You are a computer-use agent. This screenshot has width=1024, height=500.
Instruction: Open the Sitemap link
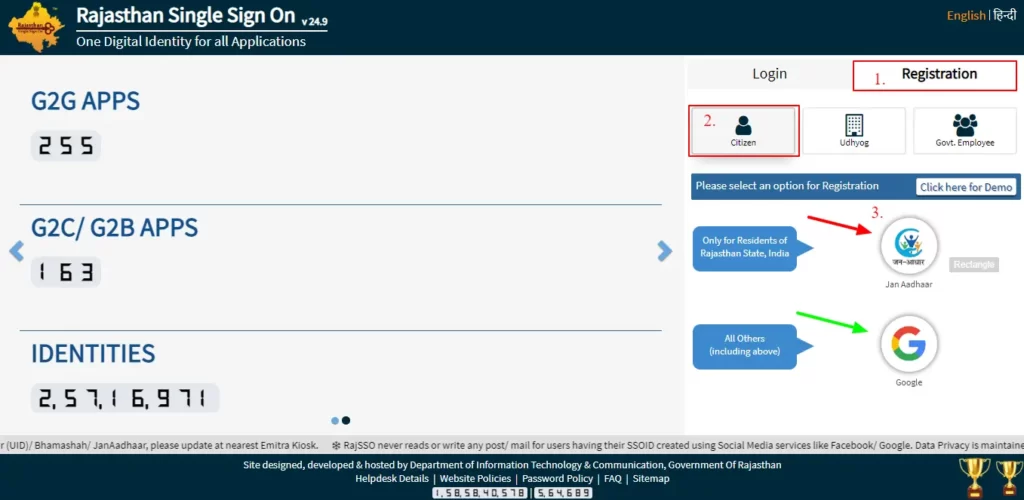651,478
